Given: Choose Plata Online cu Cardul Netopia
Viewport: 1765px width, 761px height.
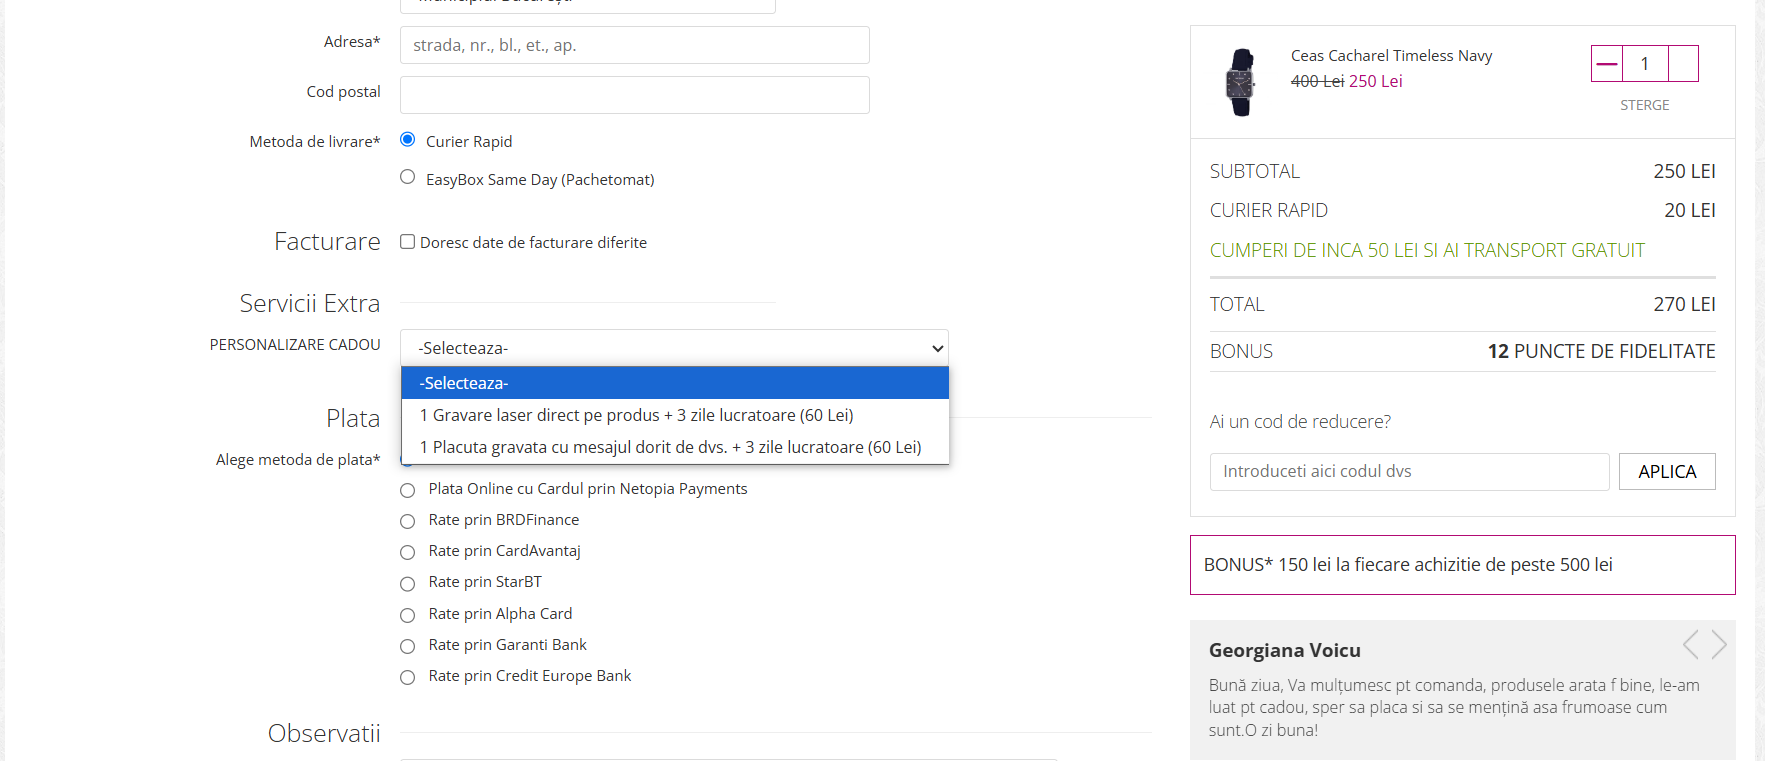Looking at the screenshot, I should point(408,491).
